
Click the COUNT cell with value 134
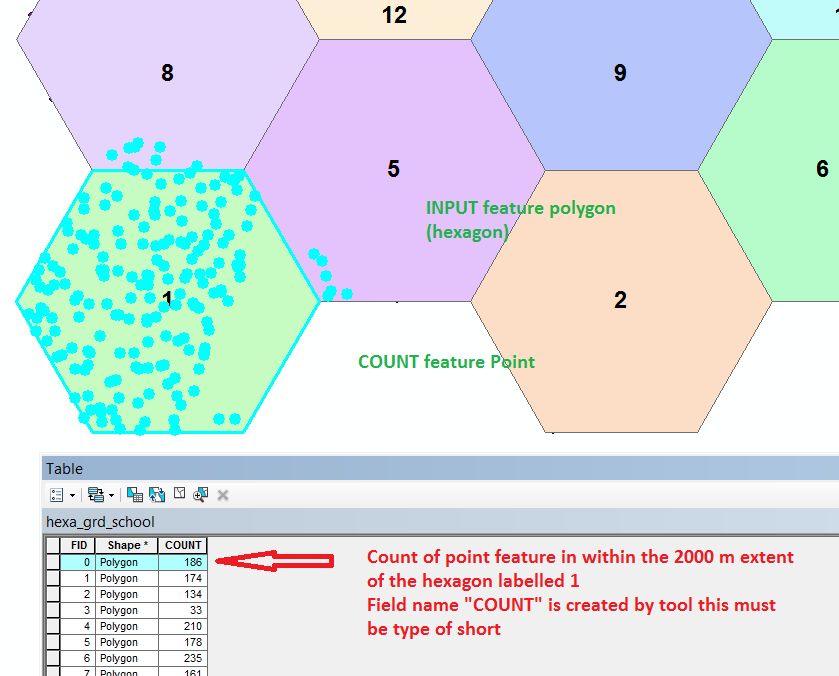(x=182, y=594)
